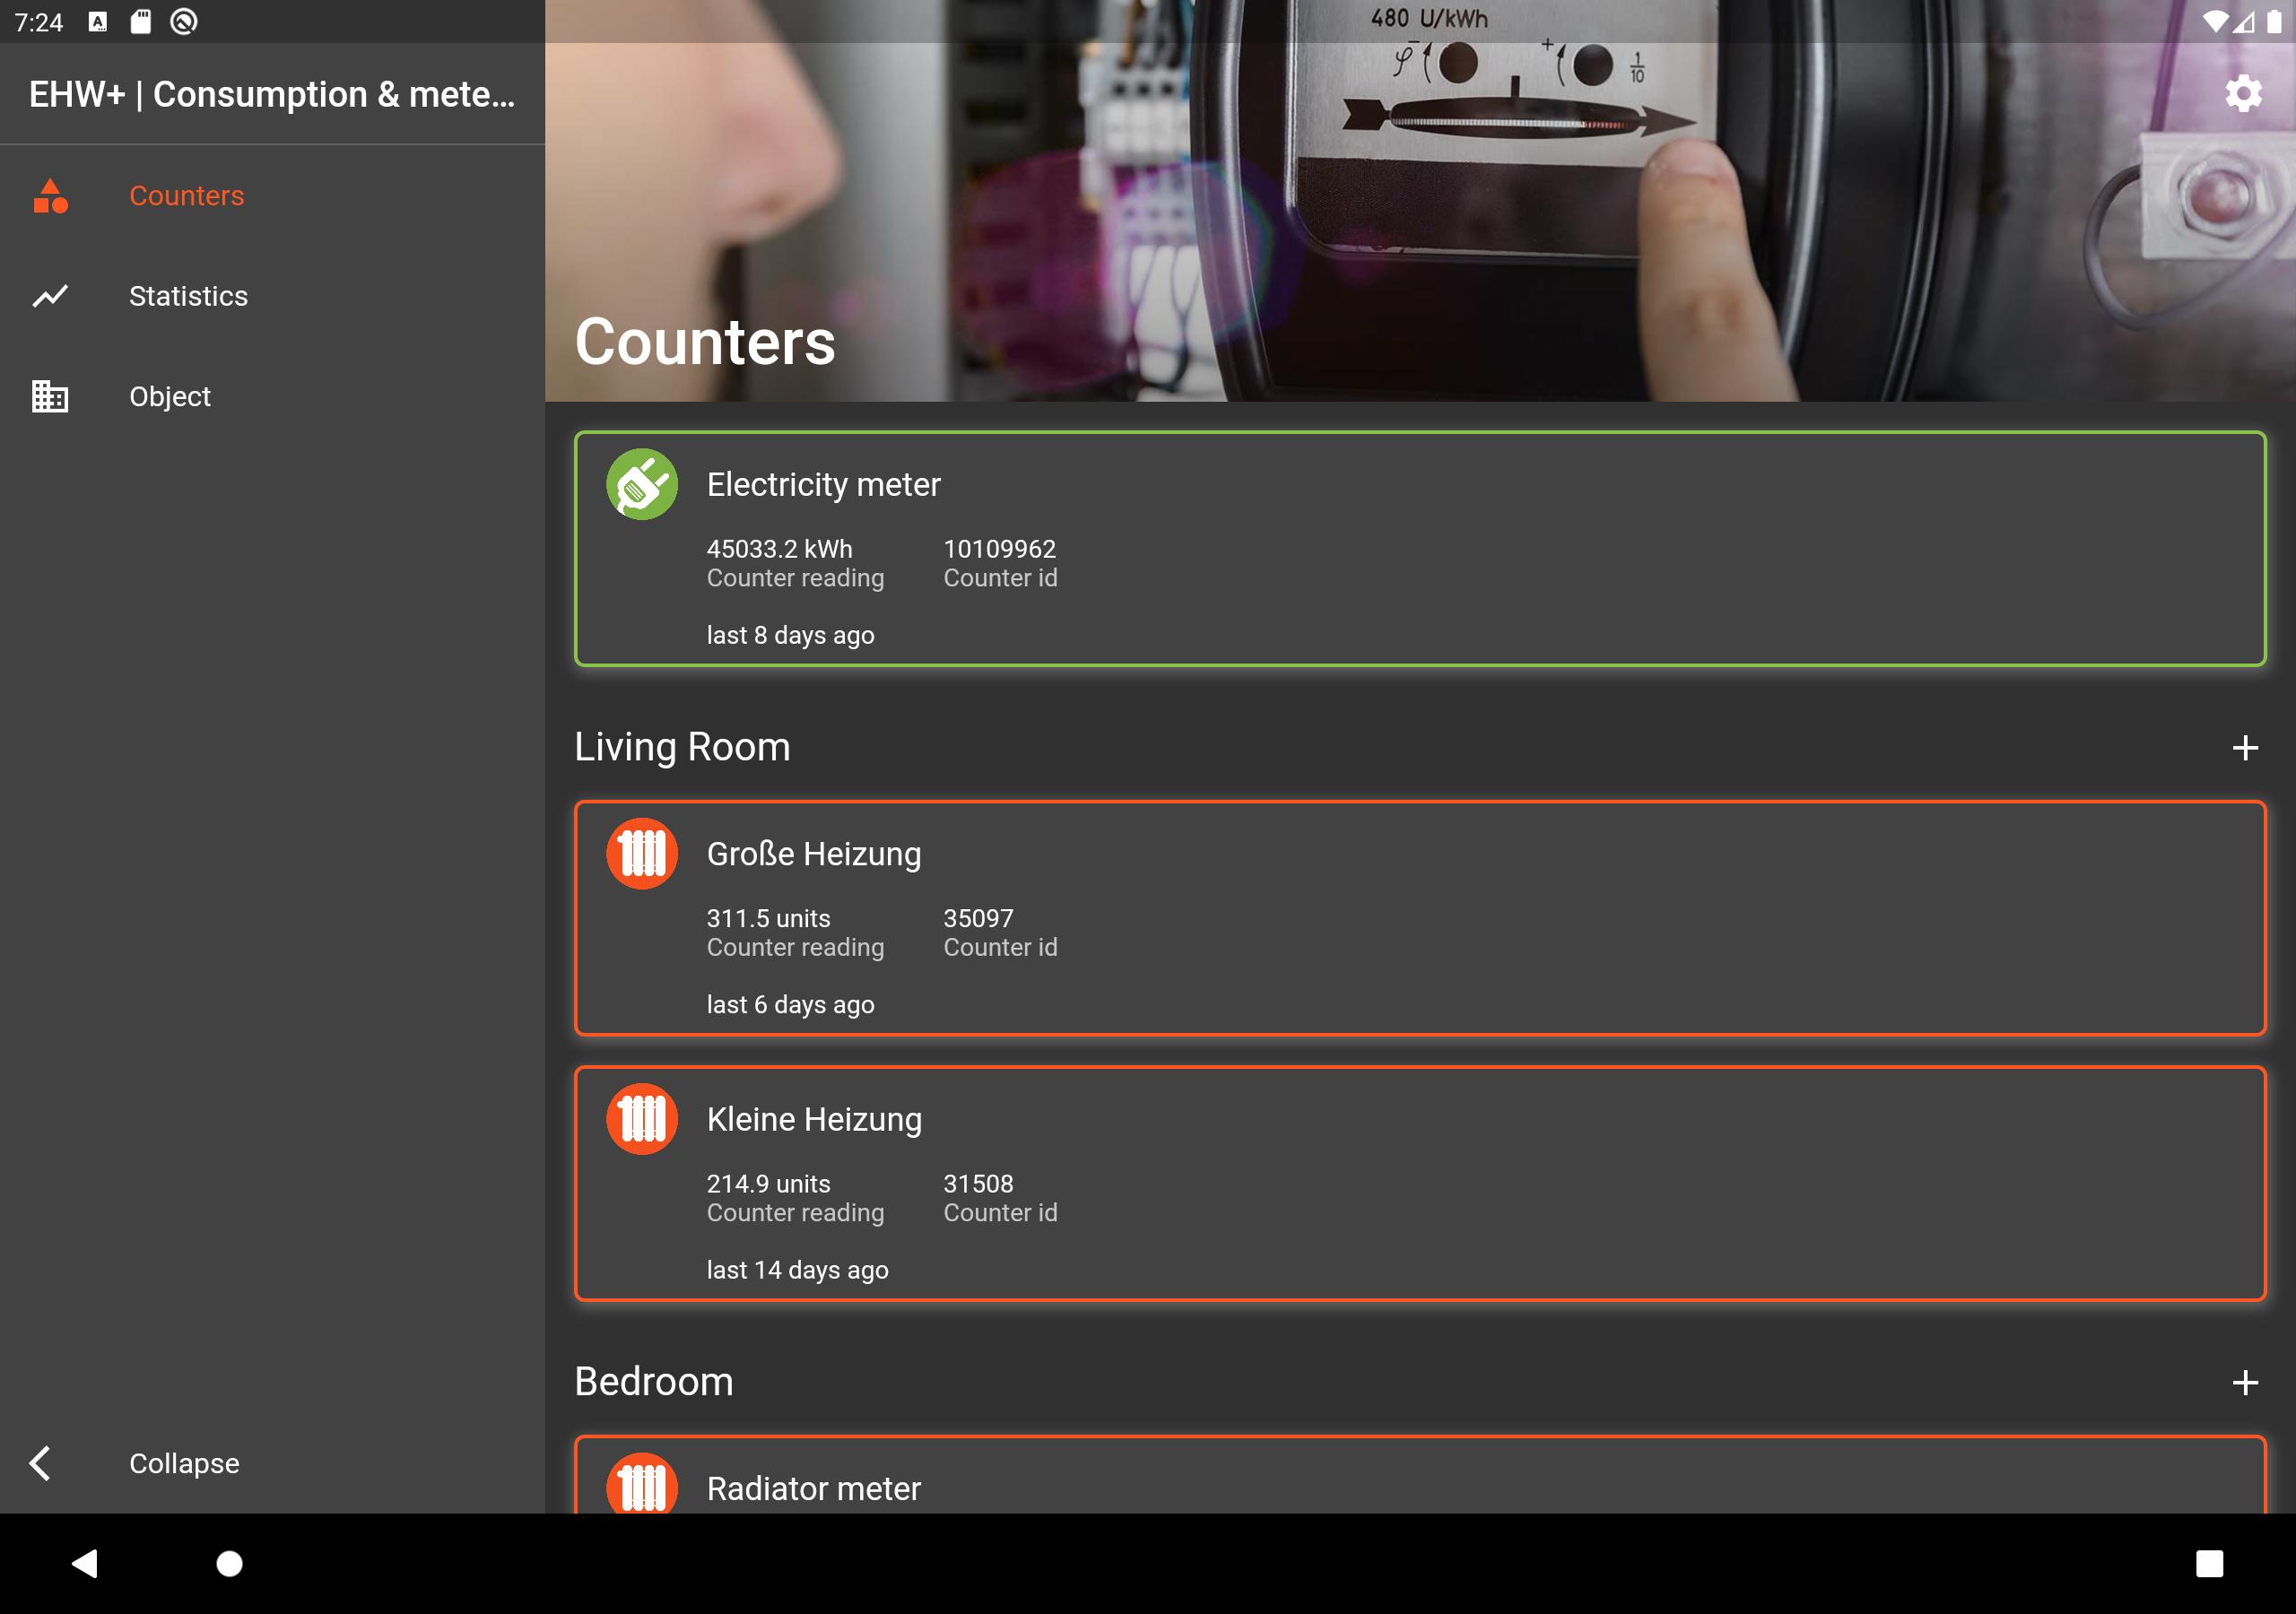This screenshot has width=2296, height=1614.
Task: Open the Electricity meter card
Action: [x=1420, y=549]
